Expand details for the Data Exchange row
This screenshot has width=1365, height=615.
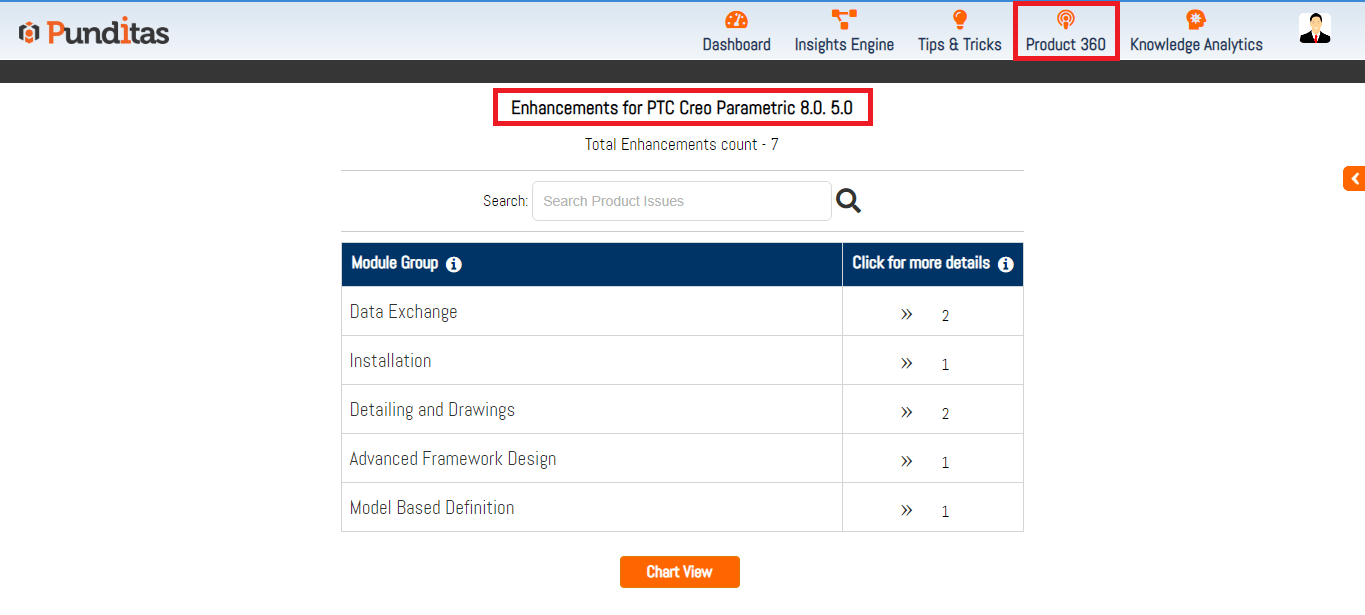[x=906, y=313]
